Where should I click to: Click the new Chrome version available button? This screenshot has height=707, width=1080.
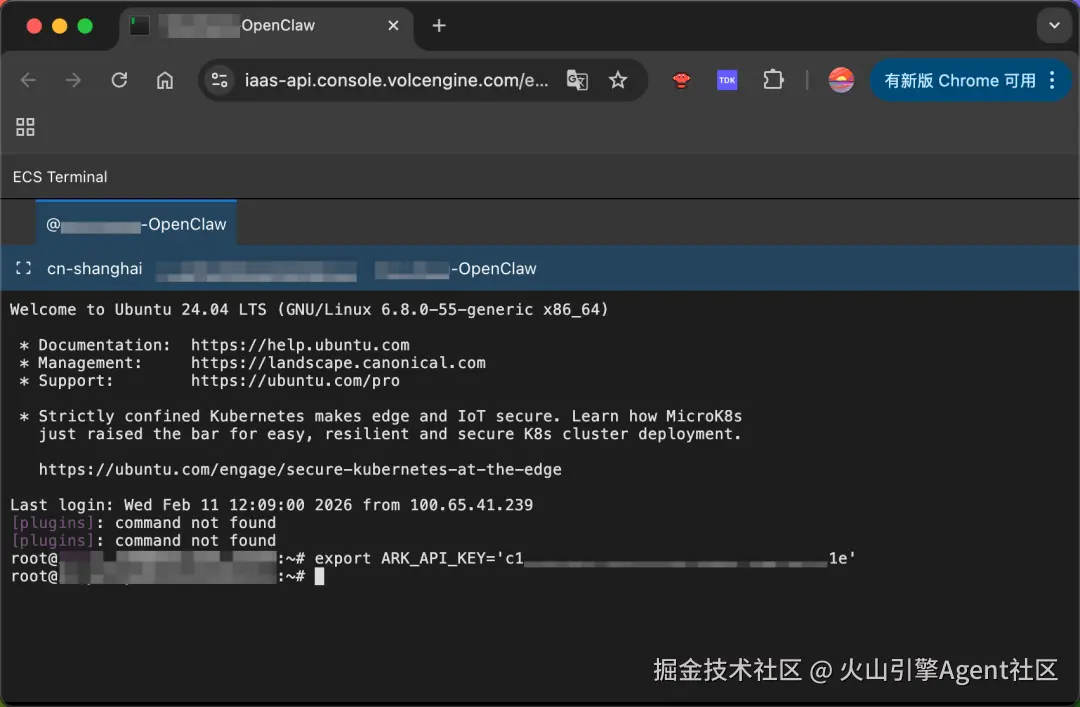point(960,81)
